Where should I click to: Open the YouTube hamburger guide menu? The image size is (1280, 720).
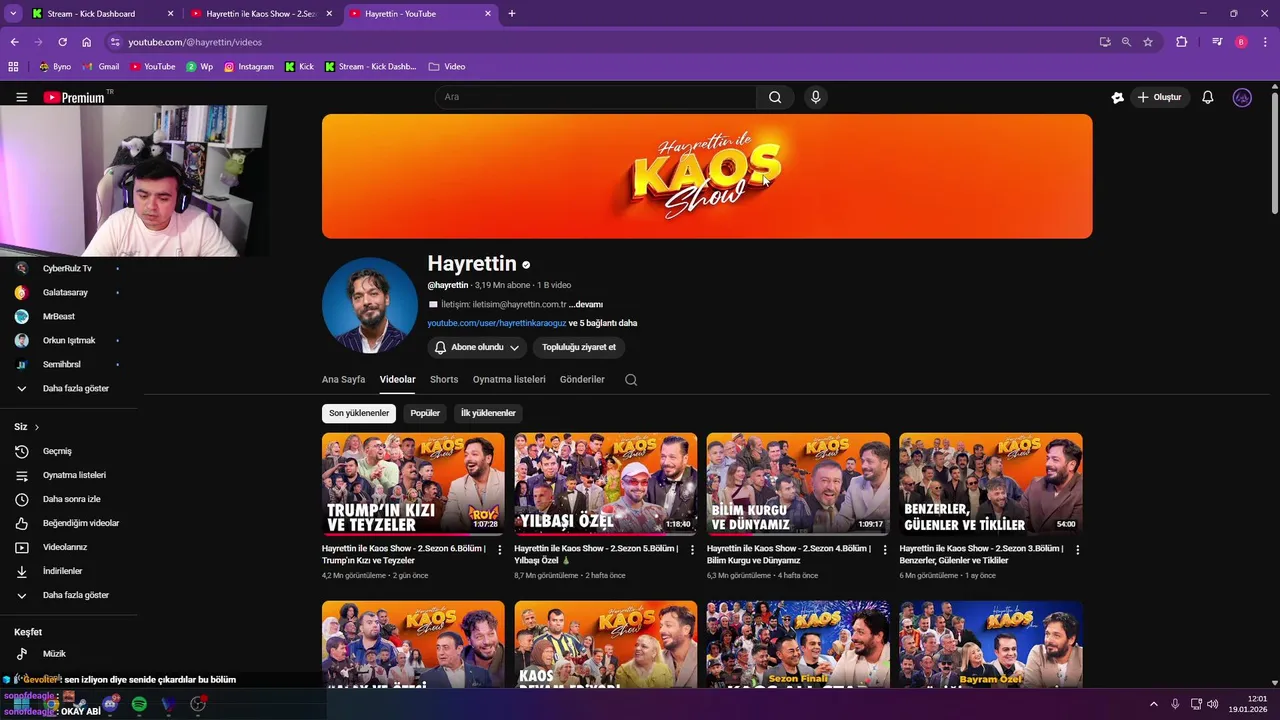click(x=21, y=97)
